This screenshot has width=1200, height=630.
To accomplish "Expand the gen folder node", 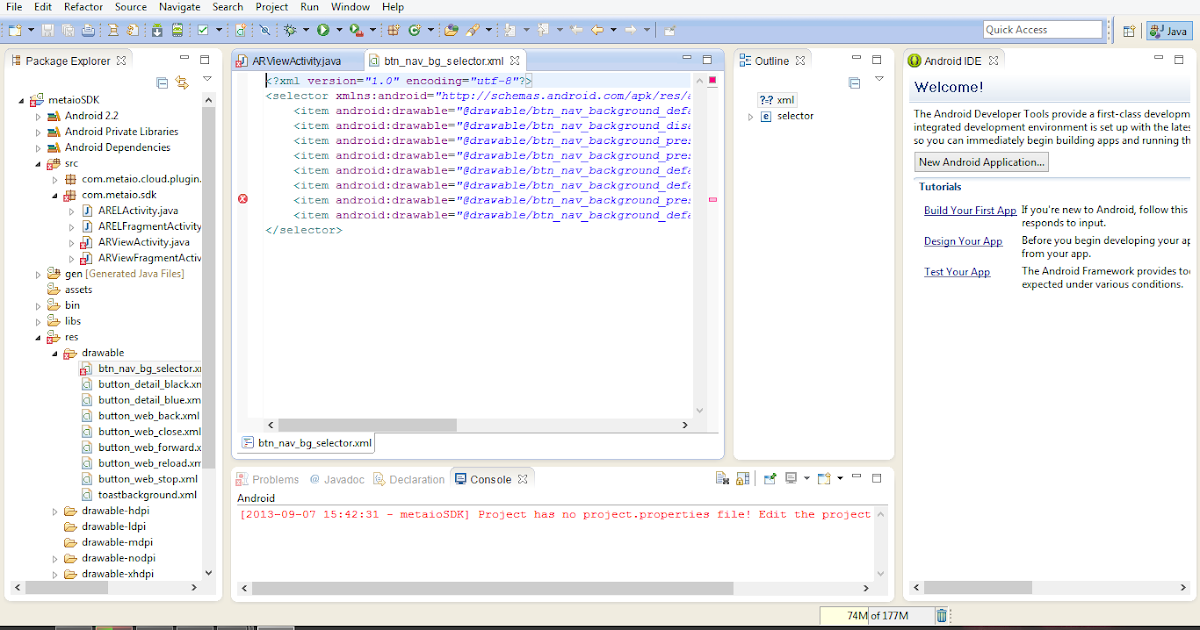I will point(39,274).
